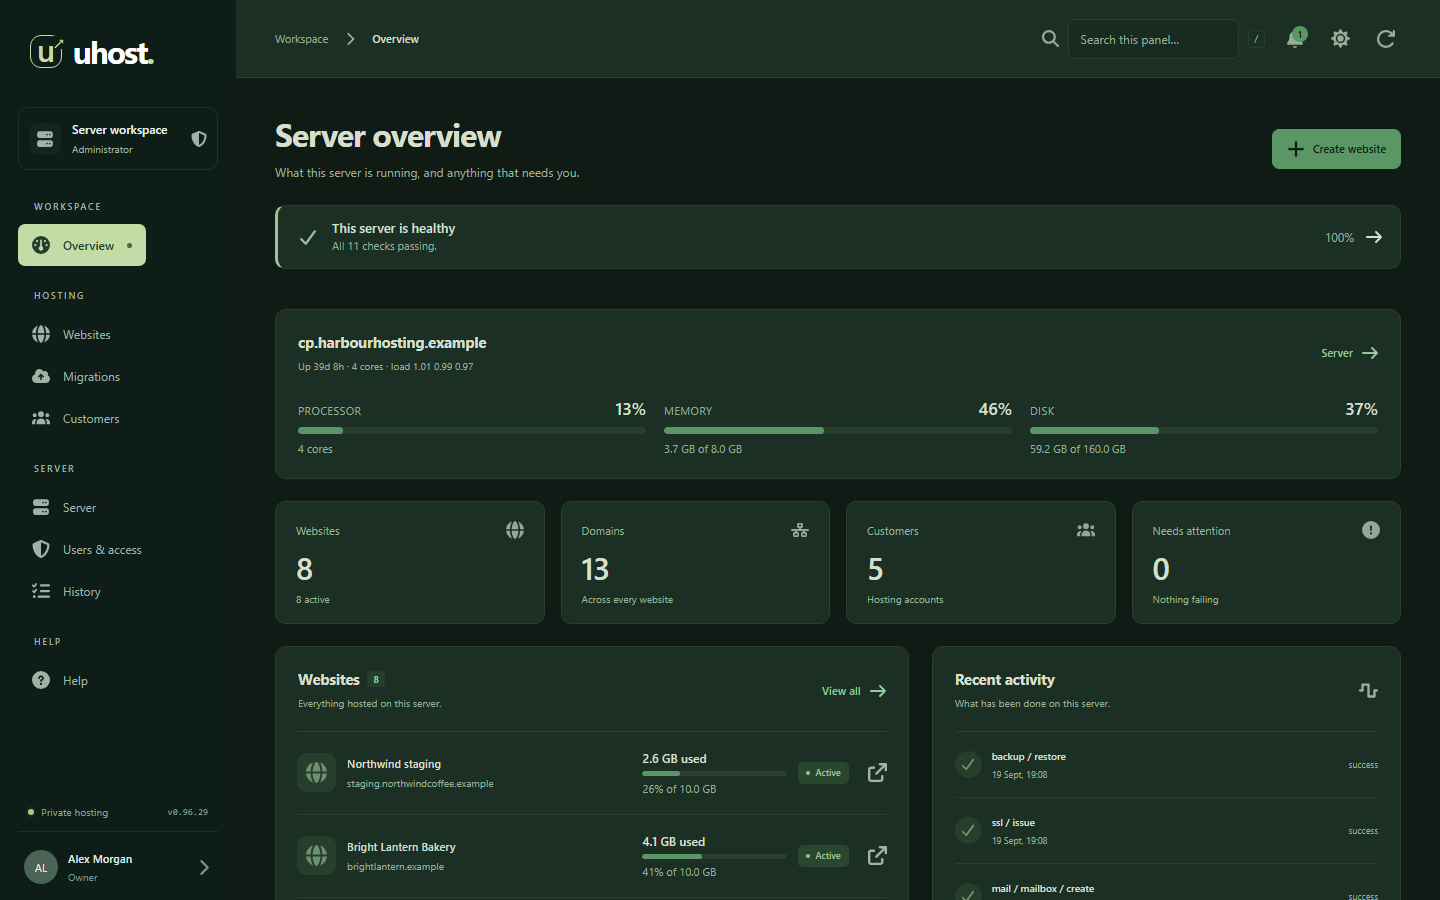Click the slash shortcut key badge

(1256, 39)
